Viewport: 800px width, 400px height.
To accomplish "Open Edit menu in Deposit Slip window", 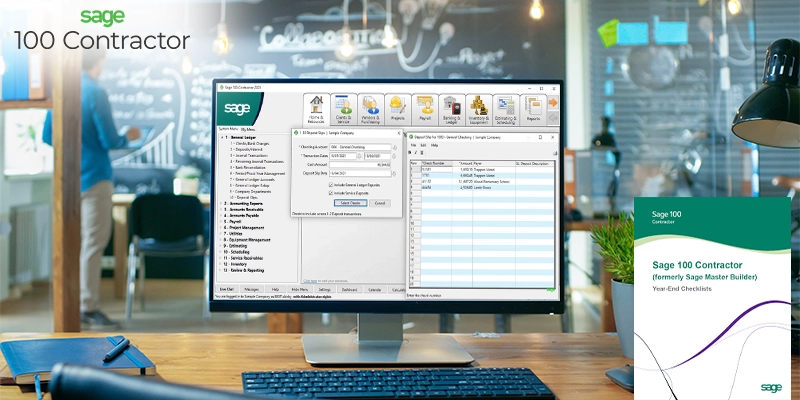I will [x=423, y=145].
